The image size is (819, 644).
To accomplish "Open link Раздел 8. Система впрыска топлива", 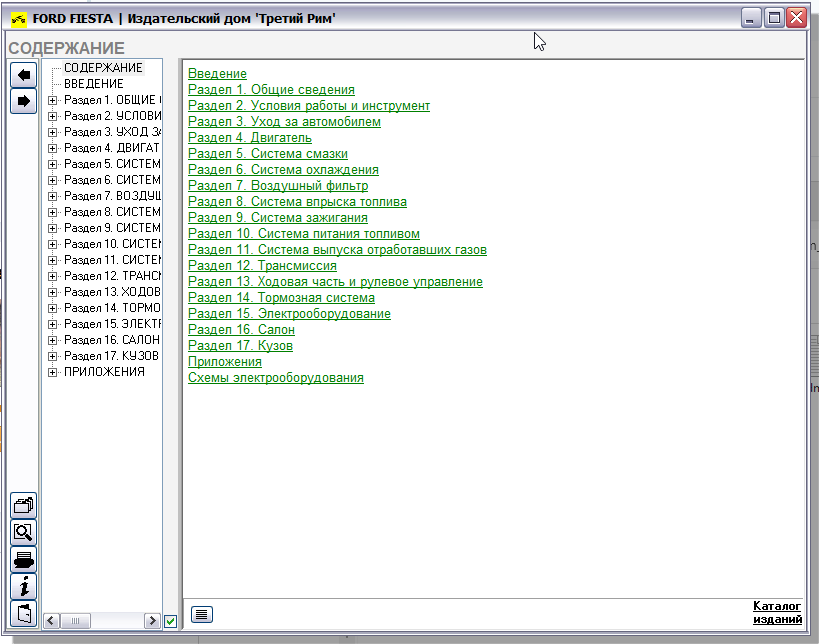I will (297, 202).
